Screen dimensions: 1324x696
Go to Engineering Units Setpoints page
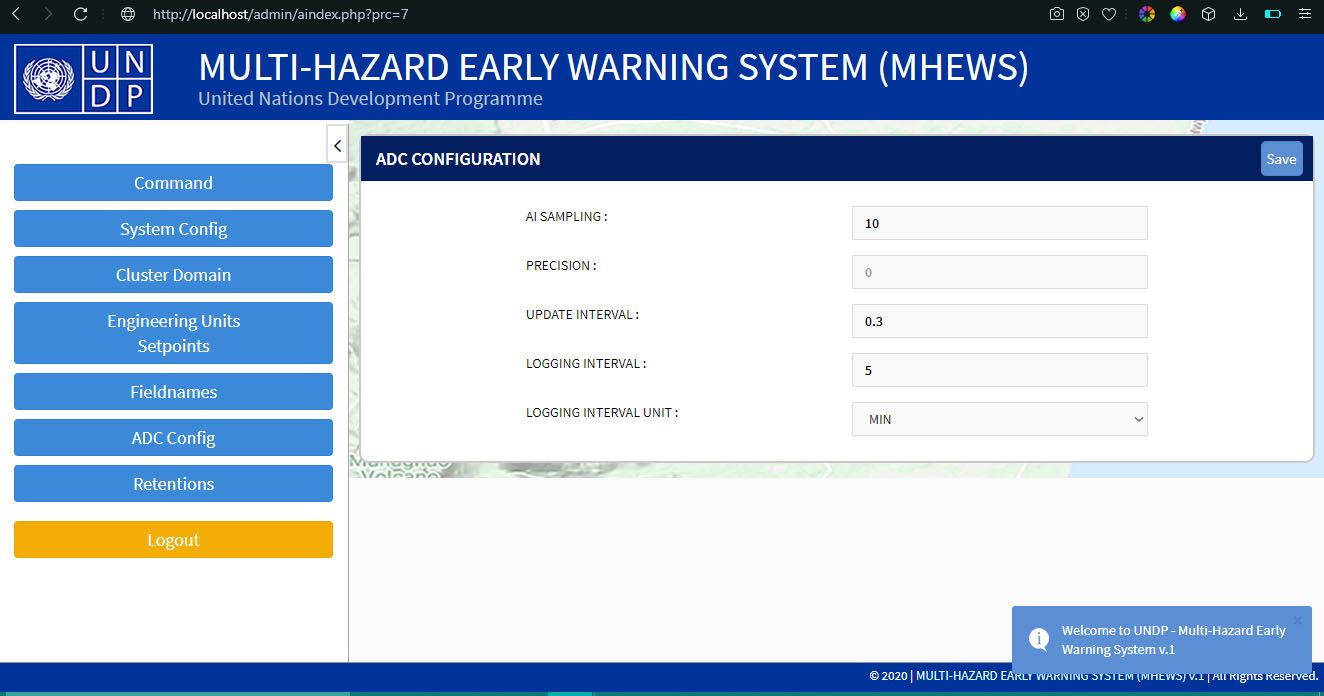click(x=173, y=333)
